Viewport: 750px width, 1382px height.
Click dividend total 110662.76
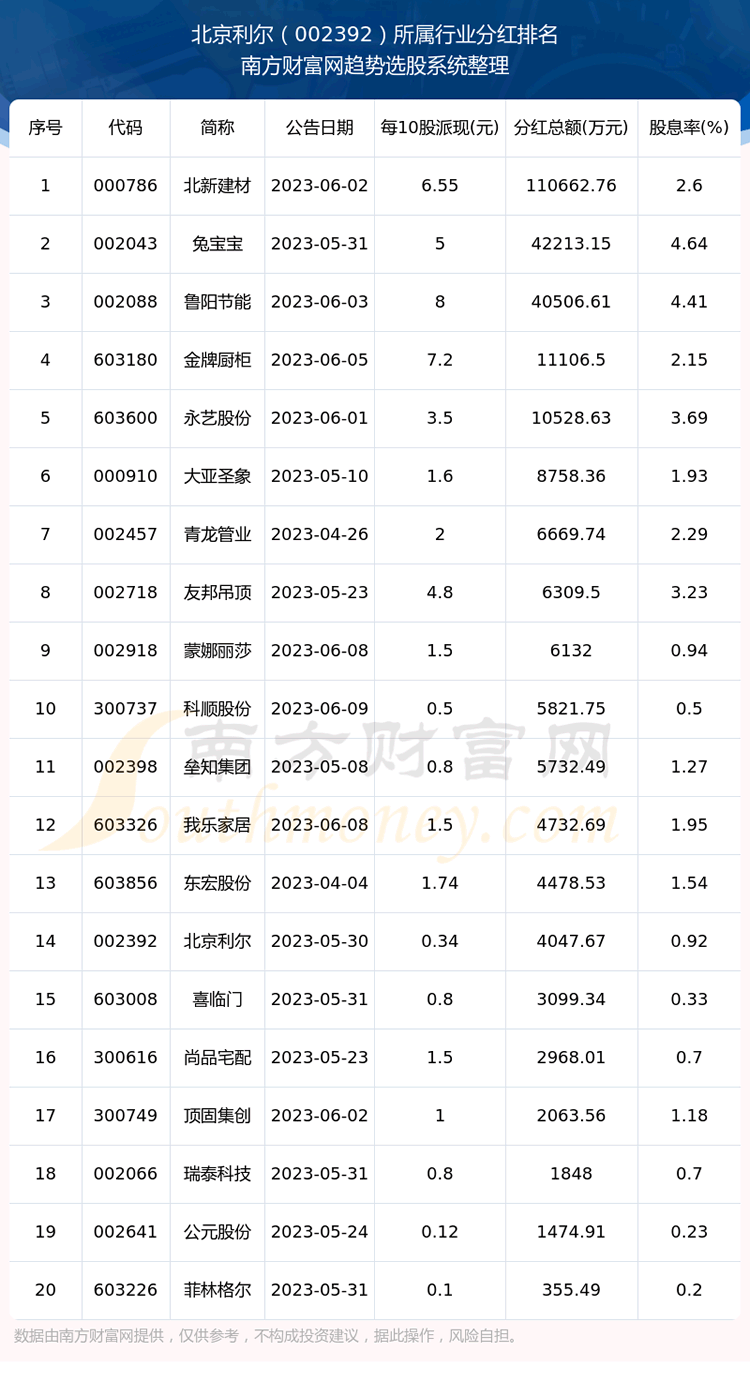pos(570,186)
